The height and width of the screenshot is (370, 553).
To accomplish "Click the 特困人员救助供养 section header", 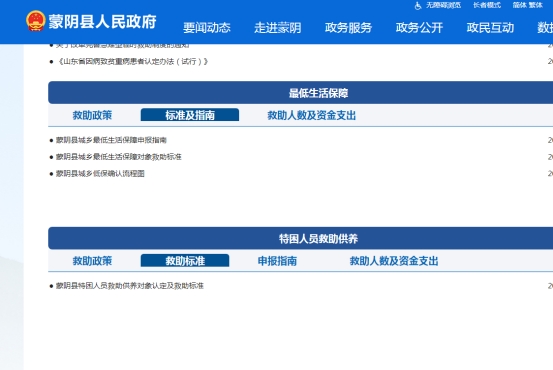I will tap(318, 239).
